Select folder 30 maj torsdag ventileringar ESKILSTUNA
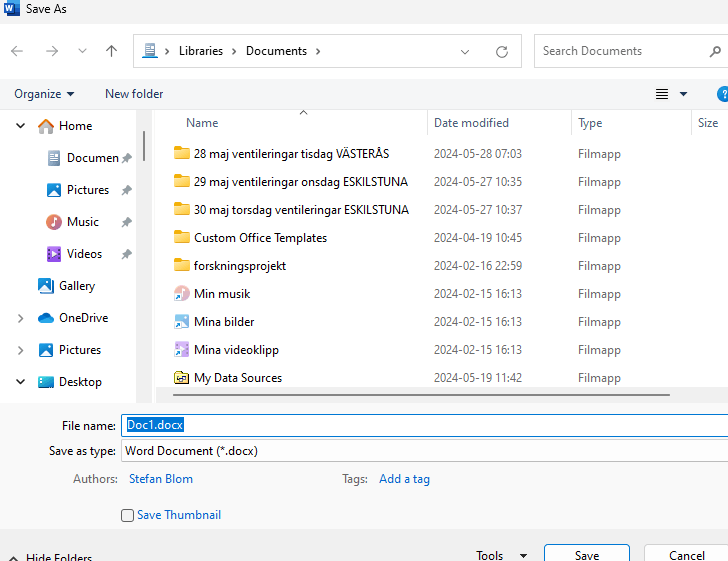 click(301, 210)
